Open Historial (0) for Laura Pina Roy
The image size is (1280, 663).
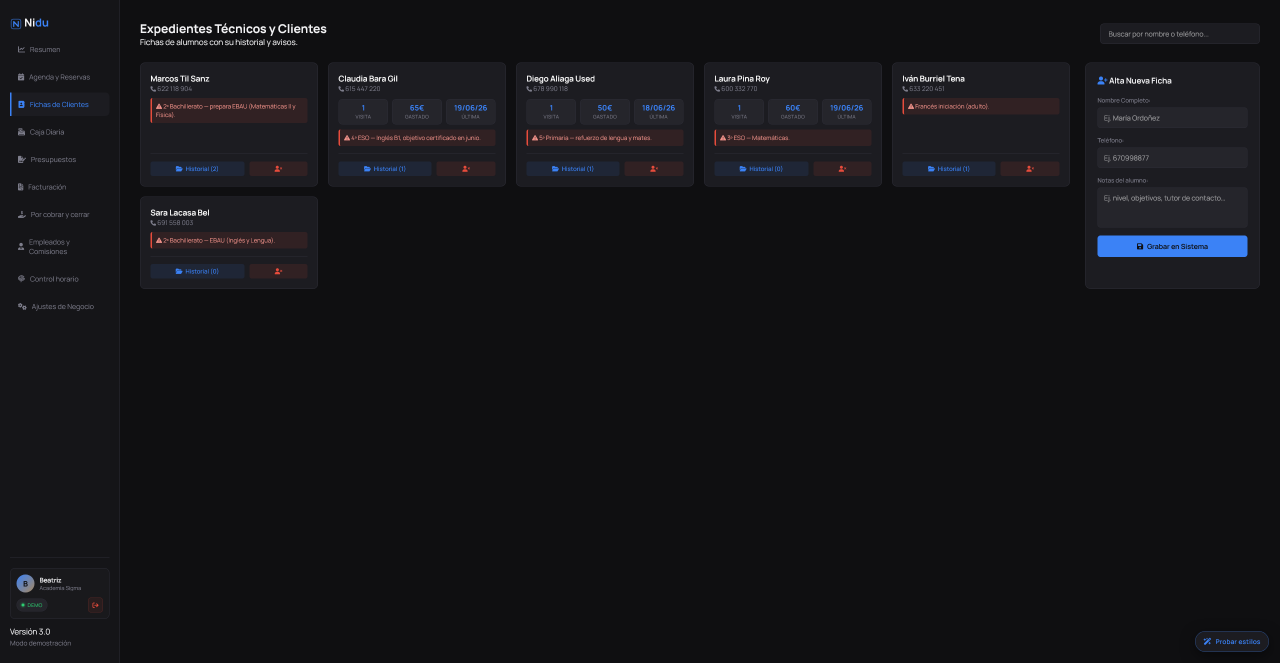[x=761, y=169]
